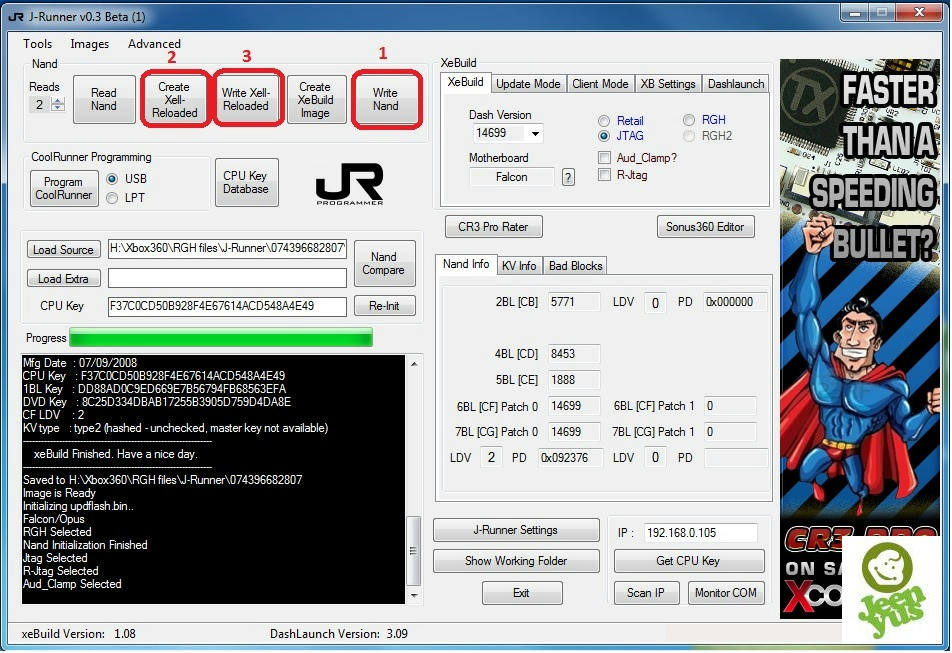Switch to the XB Settings tab
952x653 pixels.
point(669,84)
